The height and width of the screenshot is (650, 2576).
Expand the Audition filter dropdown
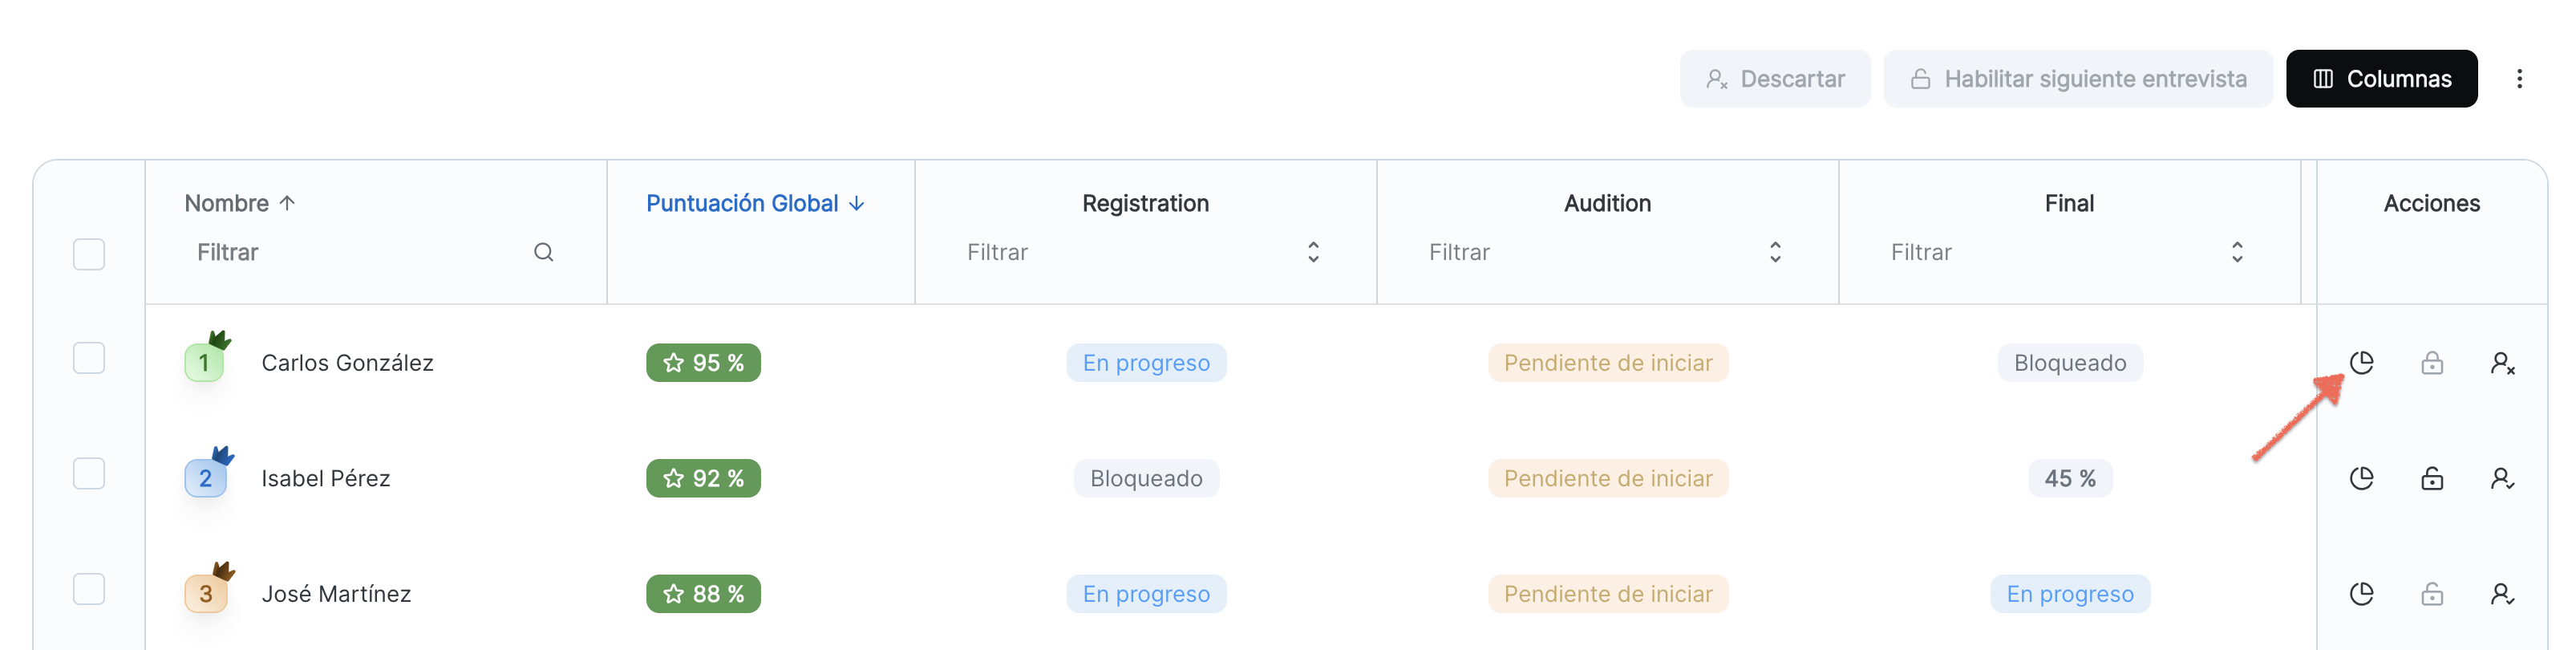pos(1606,252)
